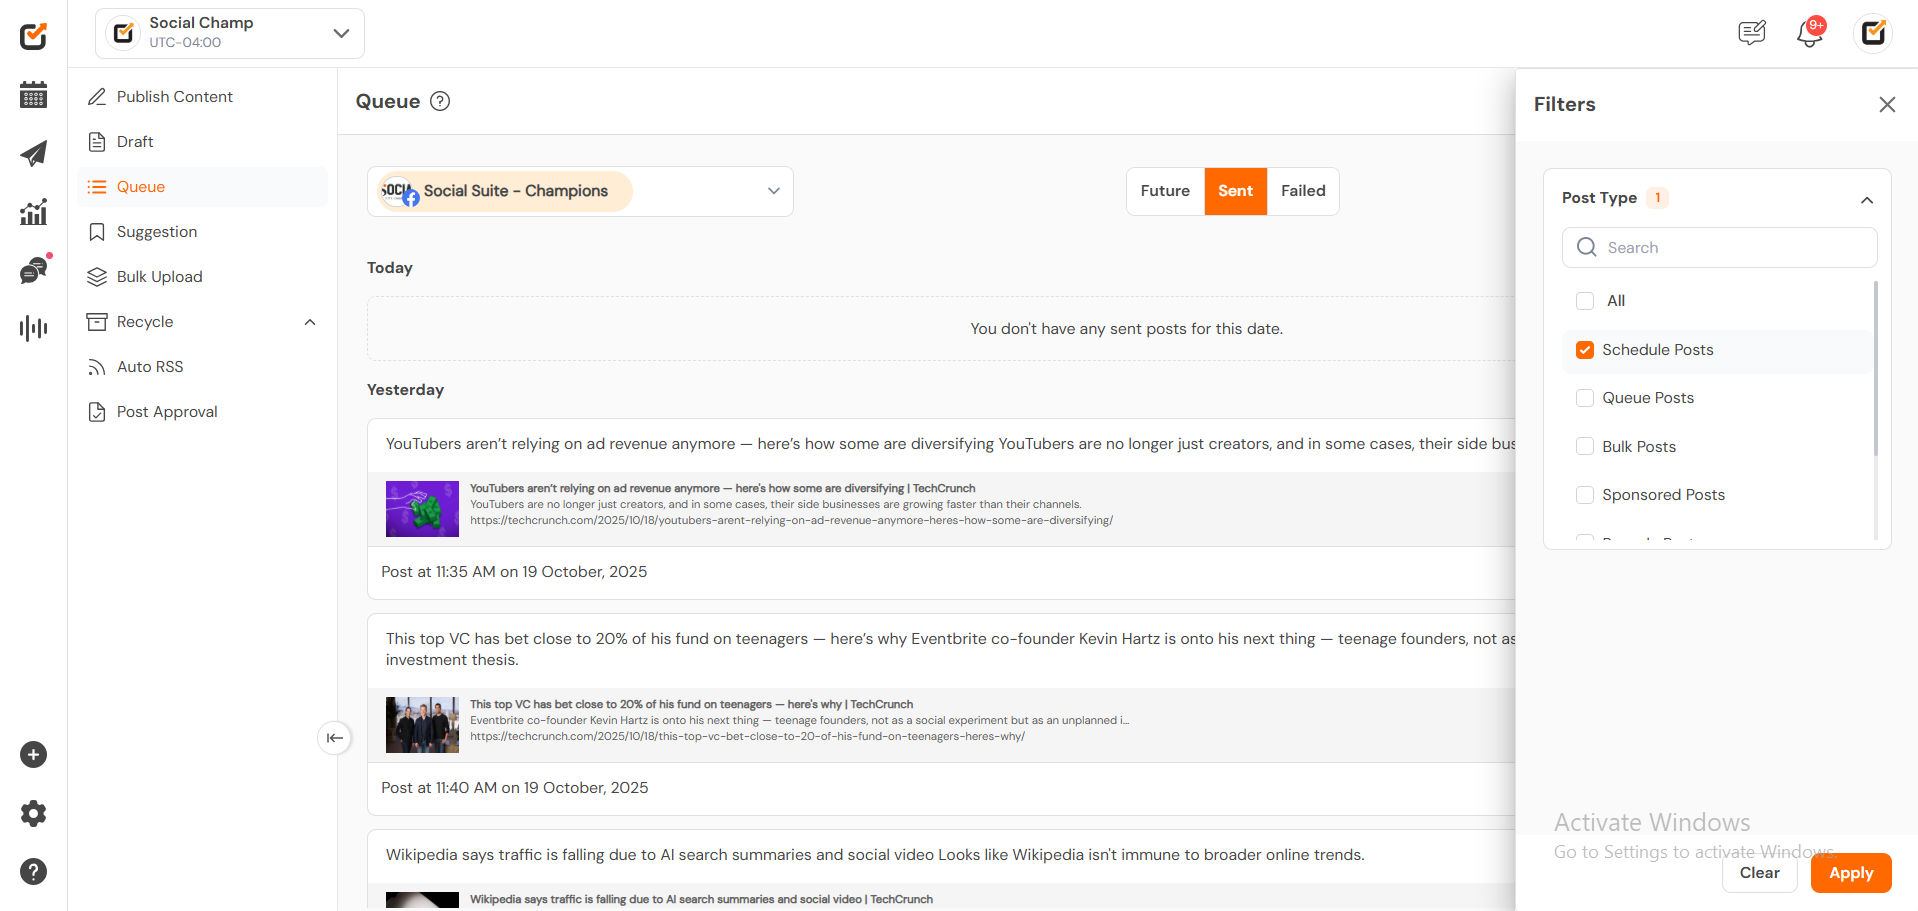Click the help question mark in sidebar
The width and height of the screenshot is (1918, 911).
(x=33, y=871)
